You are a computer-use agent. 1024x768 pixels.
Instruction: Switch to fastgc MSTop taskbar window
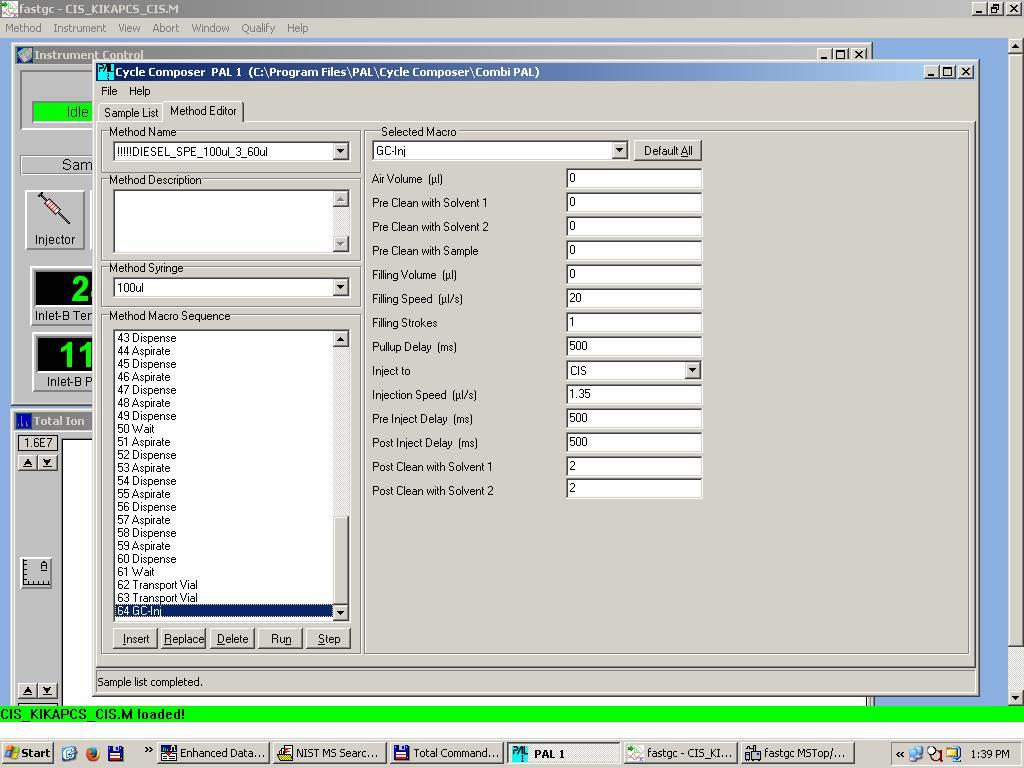[x=796, y=753]
